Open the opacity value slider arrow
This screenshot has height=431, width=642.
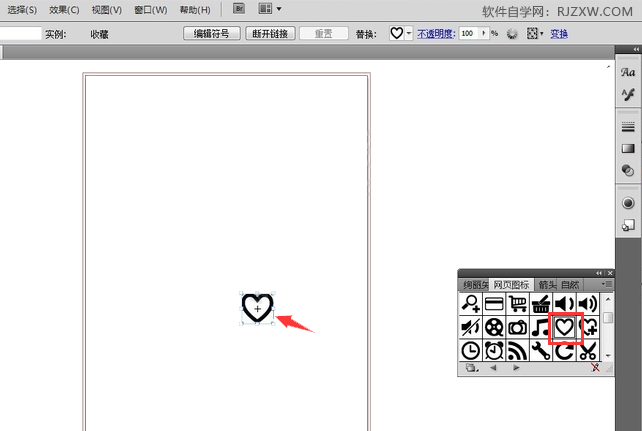[x=484, y=33]
